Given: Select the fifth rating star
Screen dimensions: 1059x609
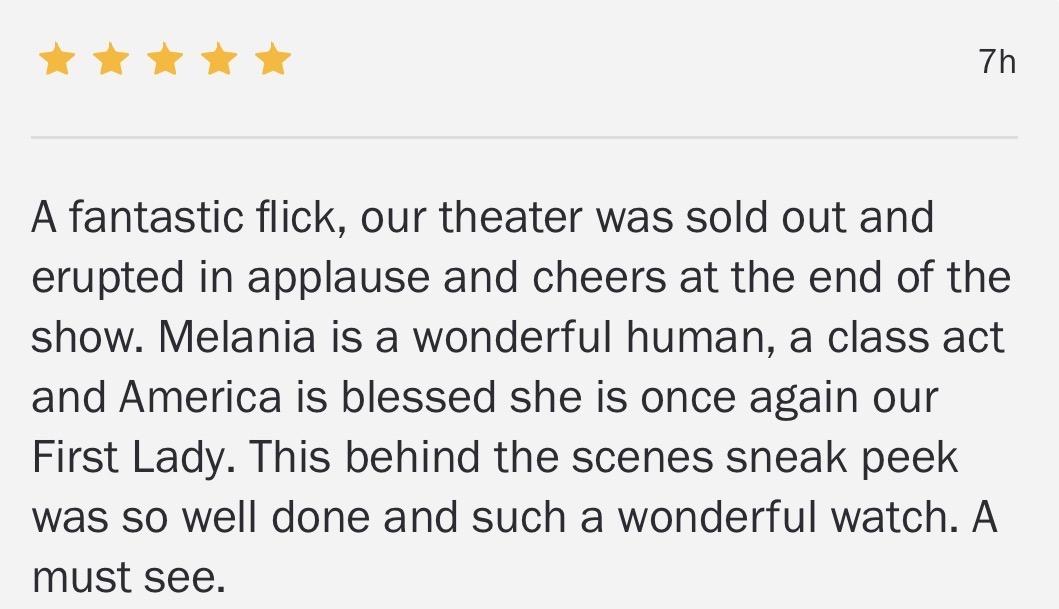Looking at the screenshot, I should pos(272,61).
